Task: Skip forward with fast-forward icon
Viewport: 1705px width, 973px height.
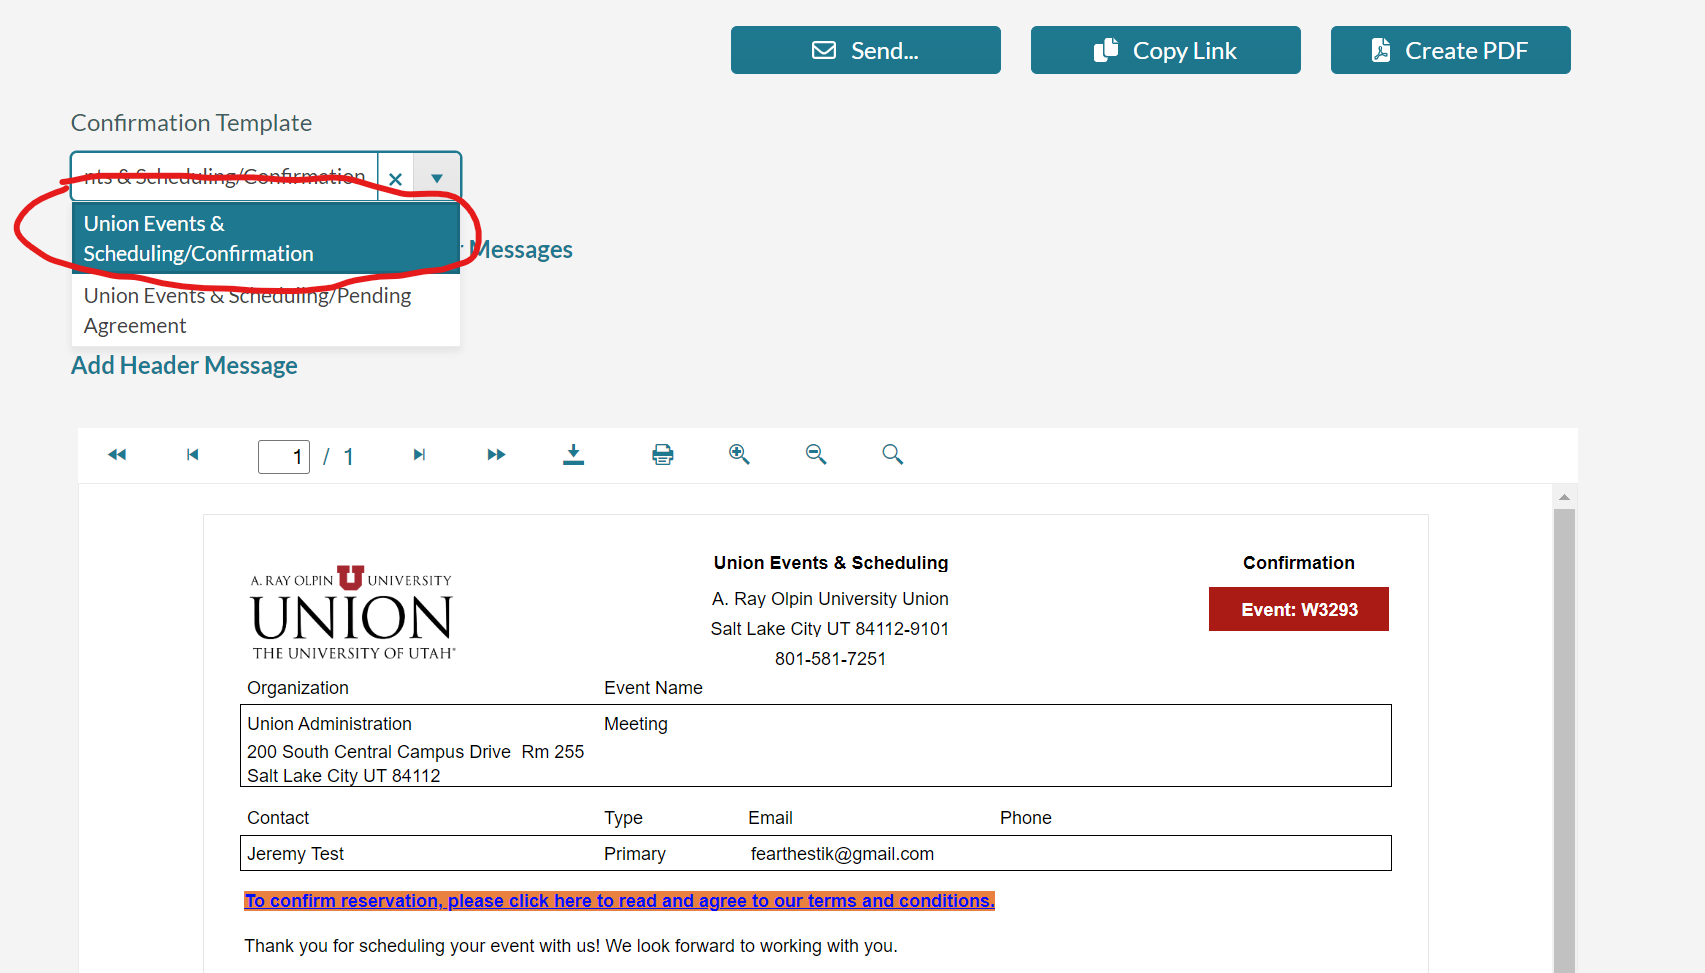Action: click(x=496, y=455)
